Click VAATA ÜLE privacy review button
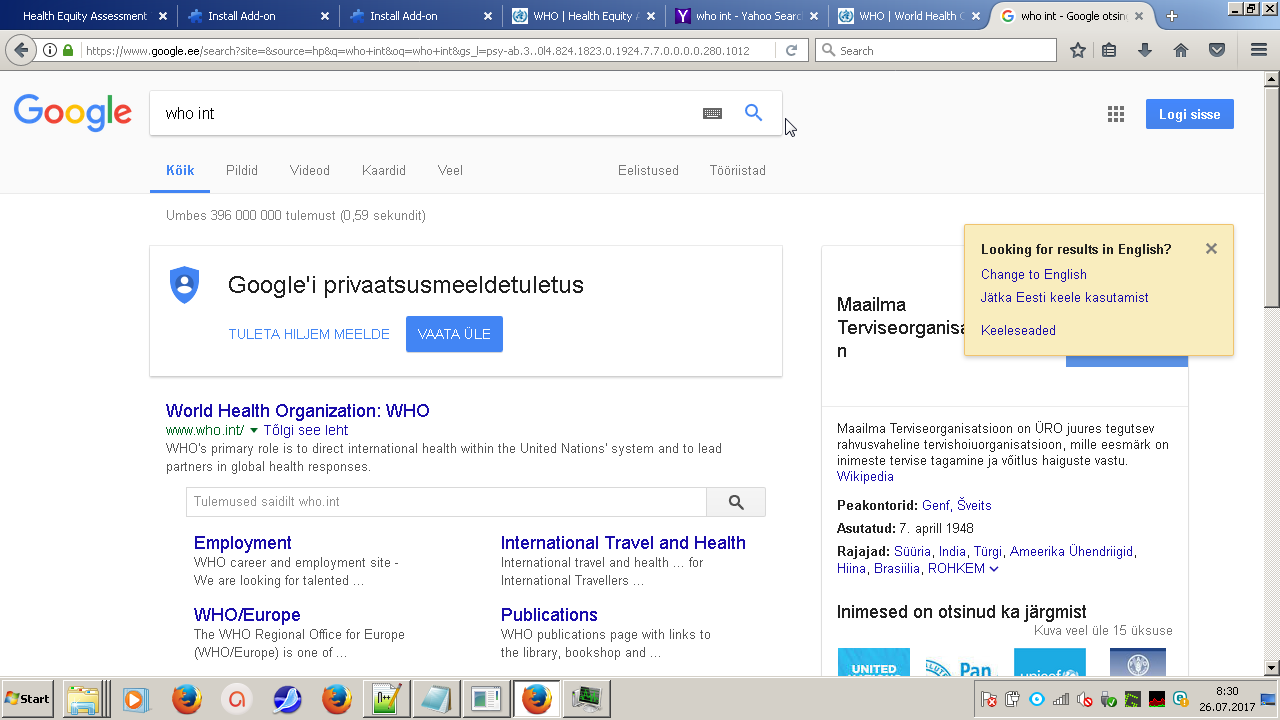The width and height of the screenshot is (1280, 720). [x=454, y=334]
